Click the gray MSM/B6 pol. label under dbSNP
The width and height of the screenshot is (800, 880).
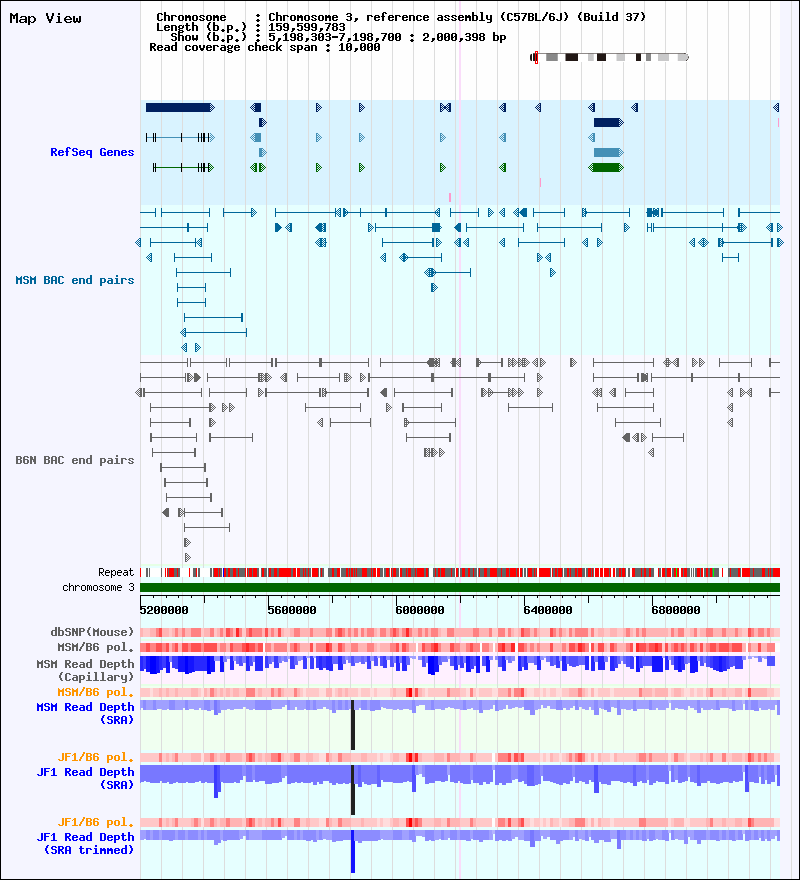(x=95, y=647)
